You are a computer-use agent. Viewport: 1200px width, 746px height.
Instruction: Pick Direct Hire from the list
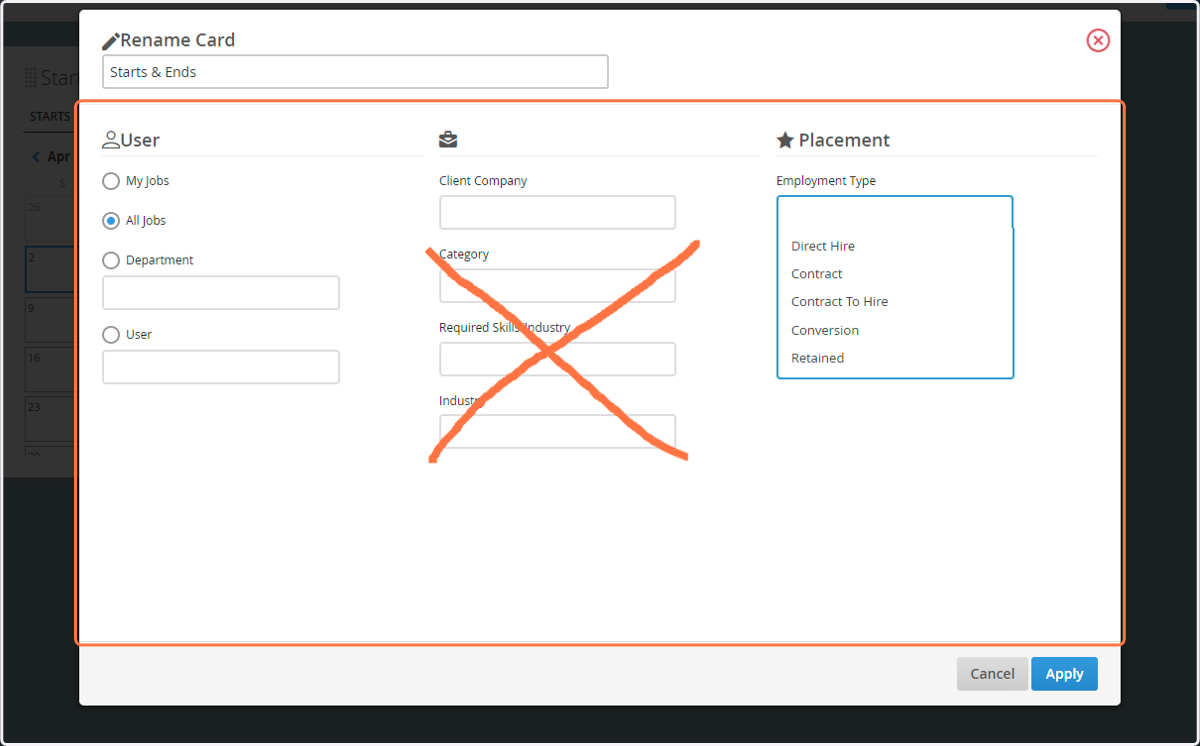click(x=823, y=246)
